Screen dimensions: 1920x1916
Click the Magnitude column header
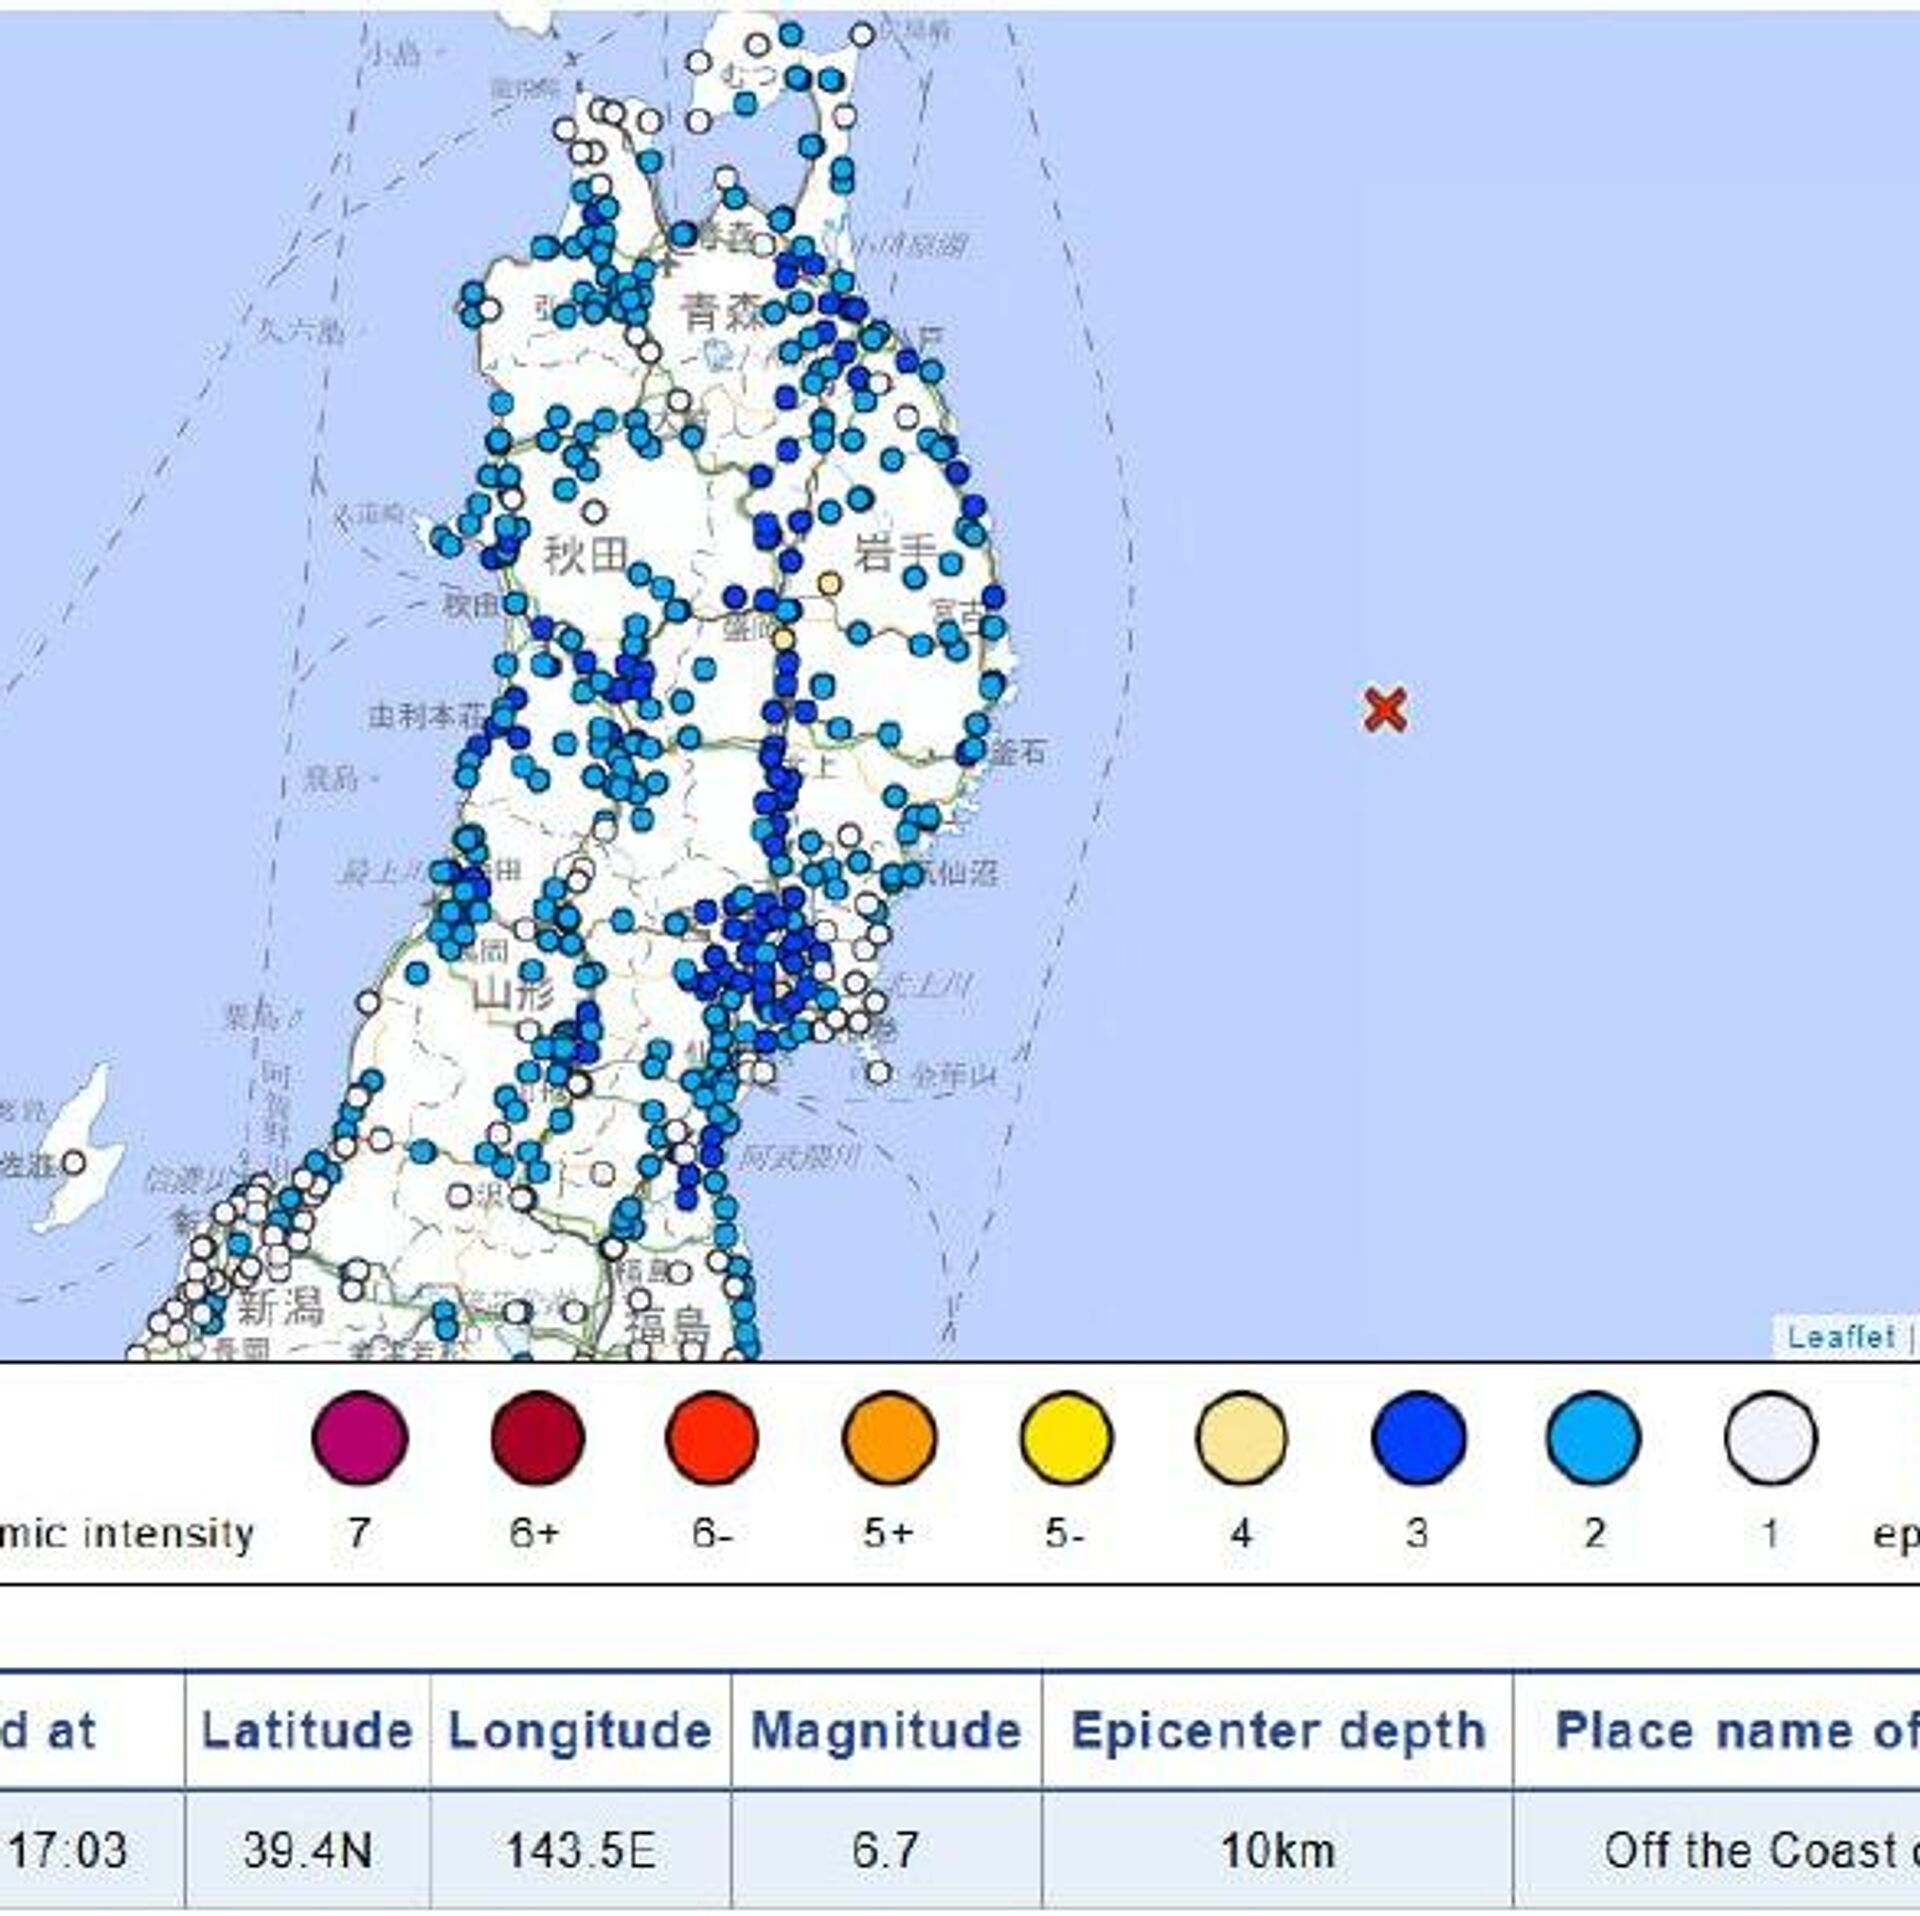coord(886,1731)
